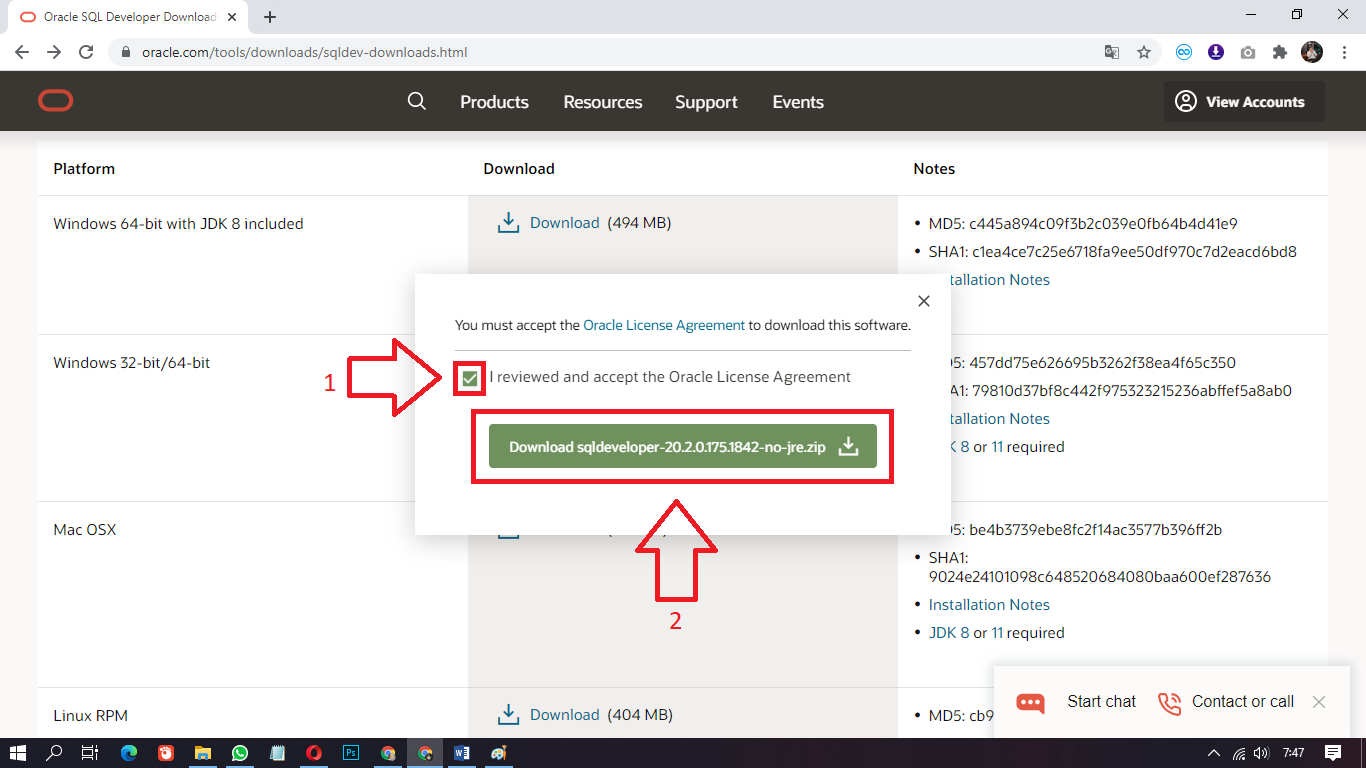Click the Oracle logo in the navigation bar
This screenshot has height=768, width=1366.
point(55,100)
